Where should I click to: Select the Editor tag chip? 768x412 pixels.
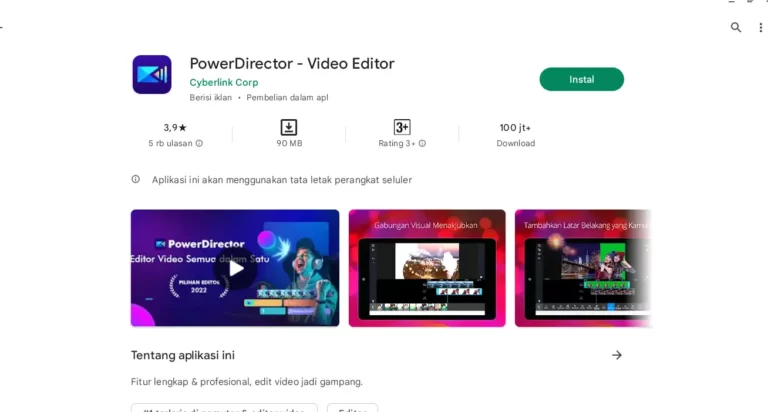[353, 409]
